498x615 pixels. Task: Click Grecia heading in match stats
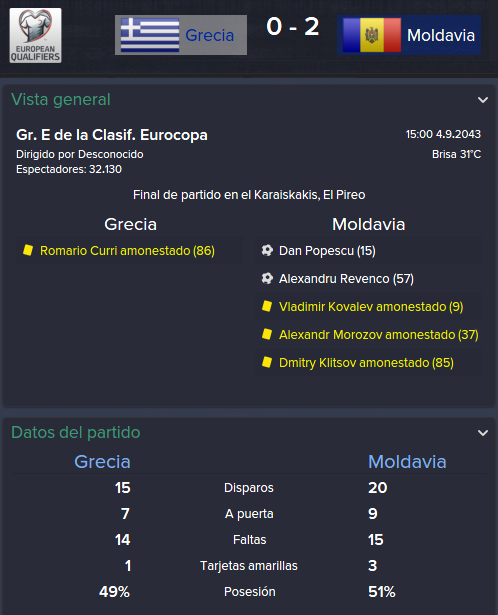click(x=102, y=462)
